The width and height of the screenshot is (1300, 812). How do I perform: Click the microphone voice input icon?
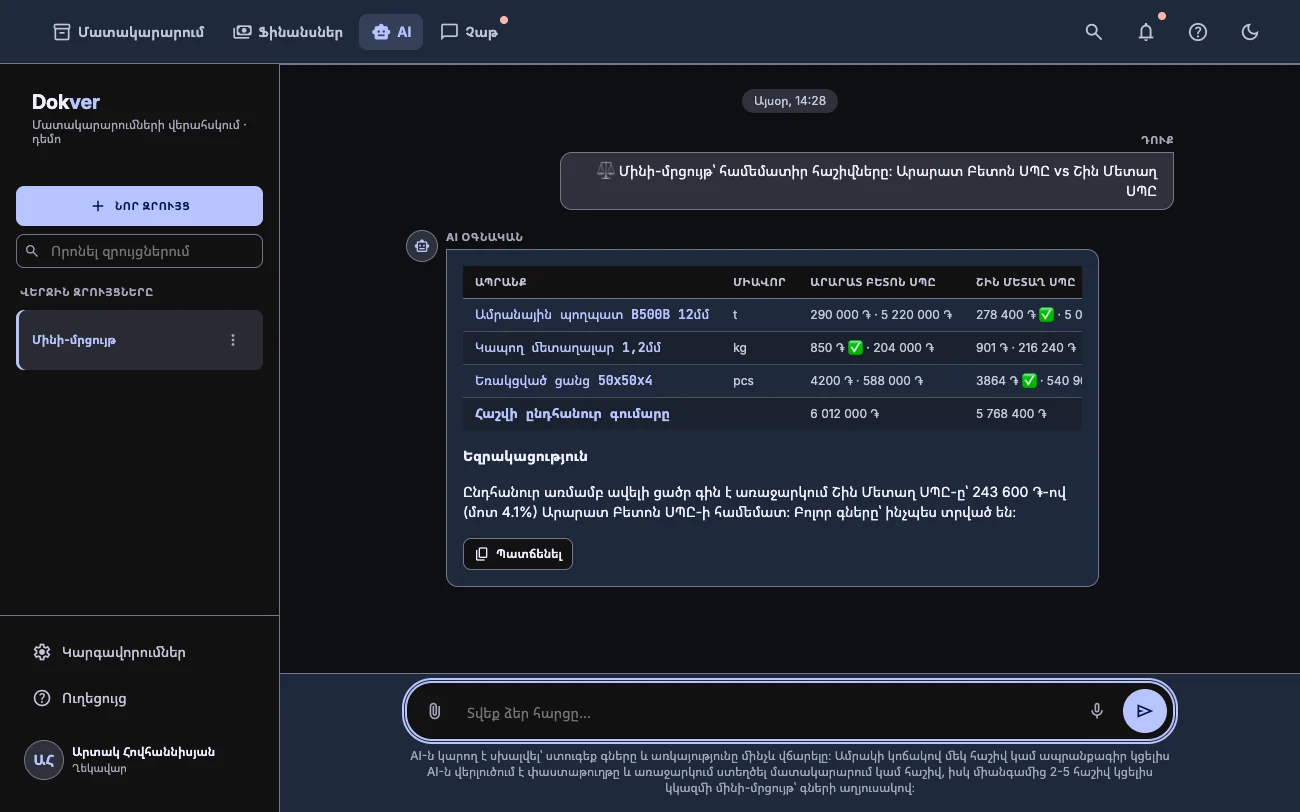[x=1097, y=711]
